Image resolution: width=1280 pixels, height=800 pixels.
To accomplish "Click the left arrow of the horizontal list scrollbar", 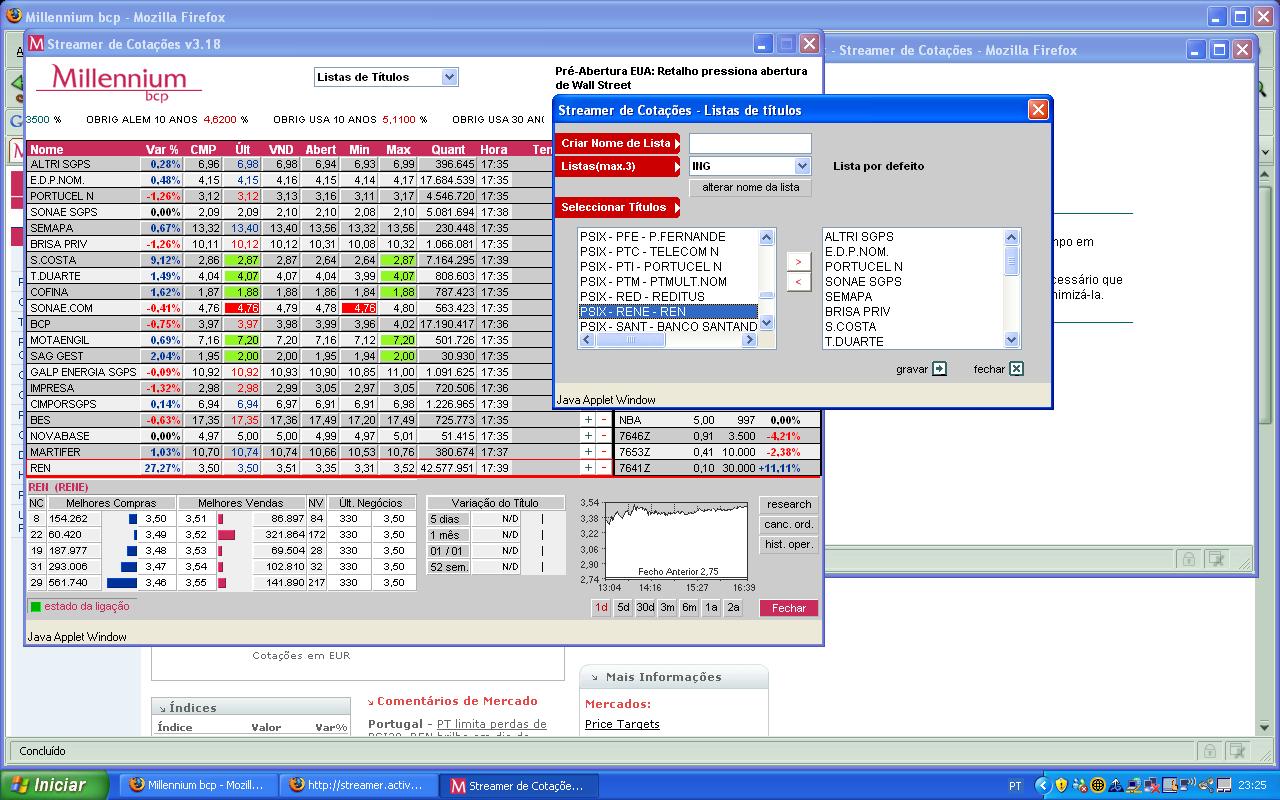I will coord(587,340).
